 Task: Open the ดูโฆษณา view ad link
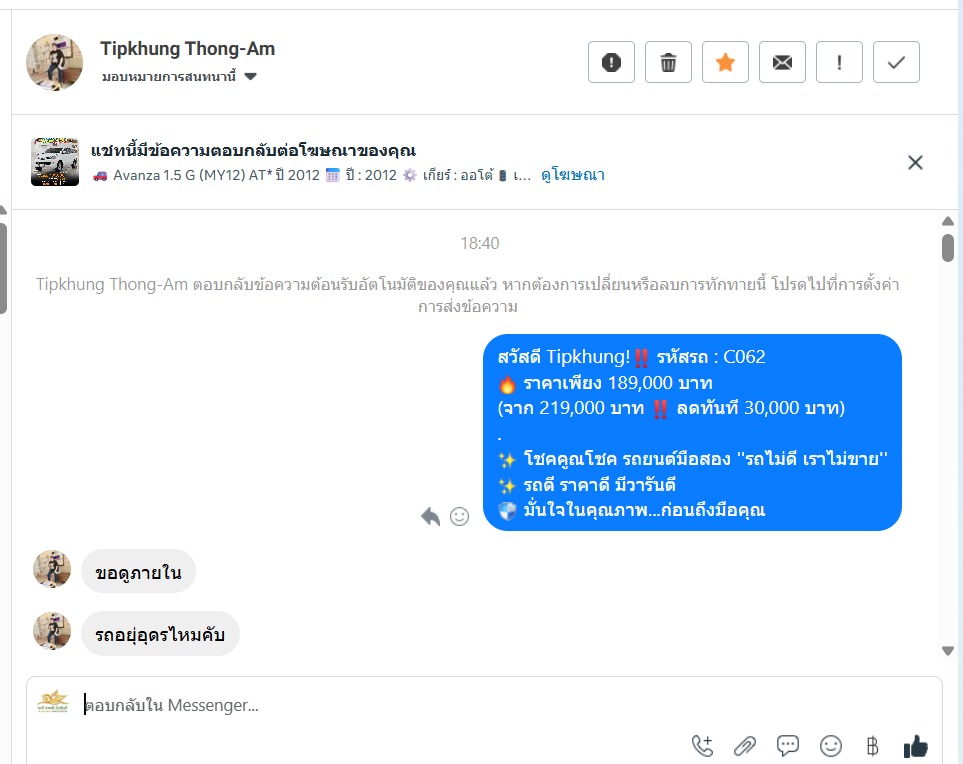point(572,175)
